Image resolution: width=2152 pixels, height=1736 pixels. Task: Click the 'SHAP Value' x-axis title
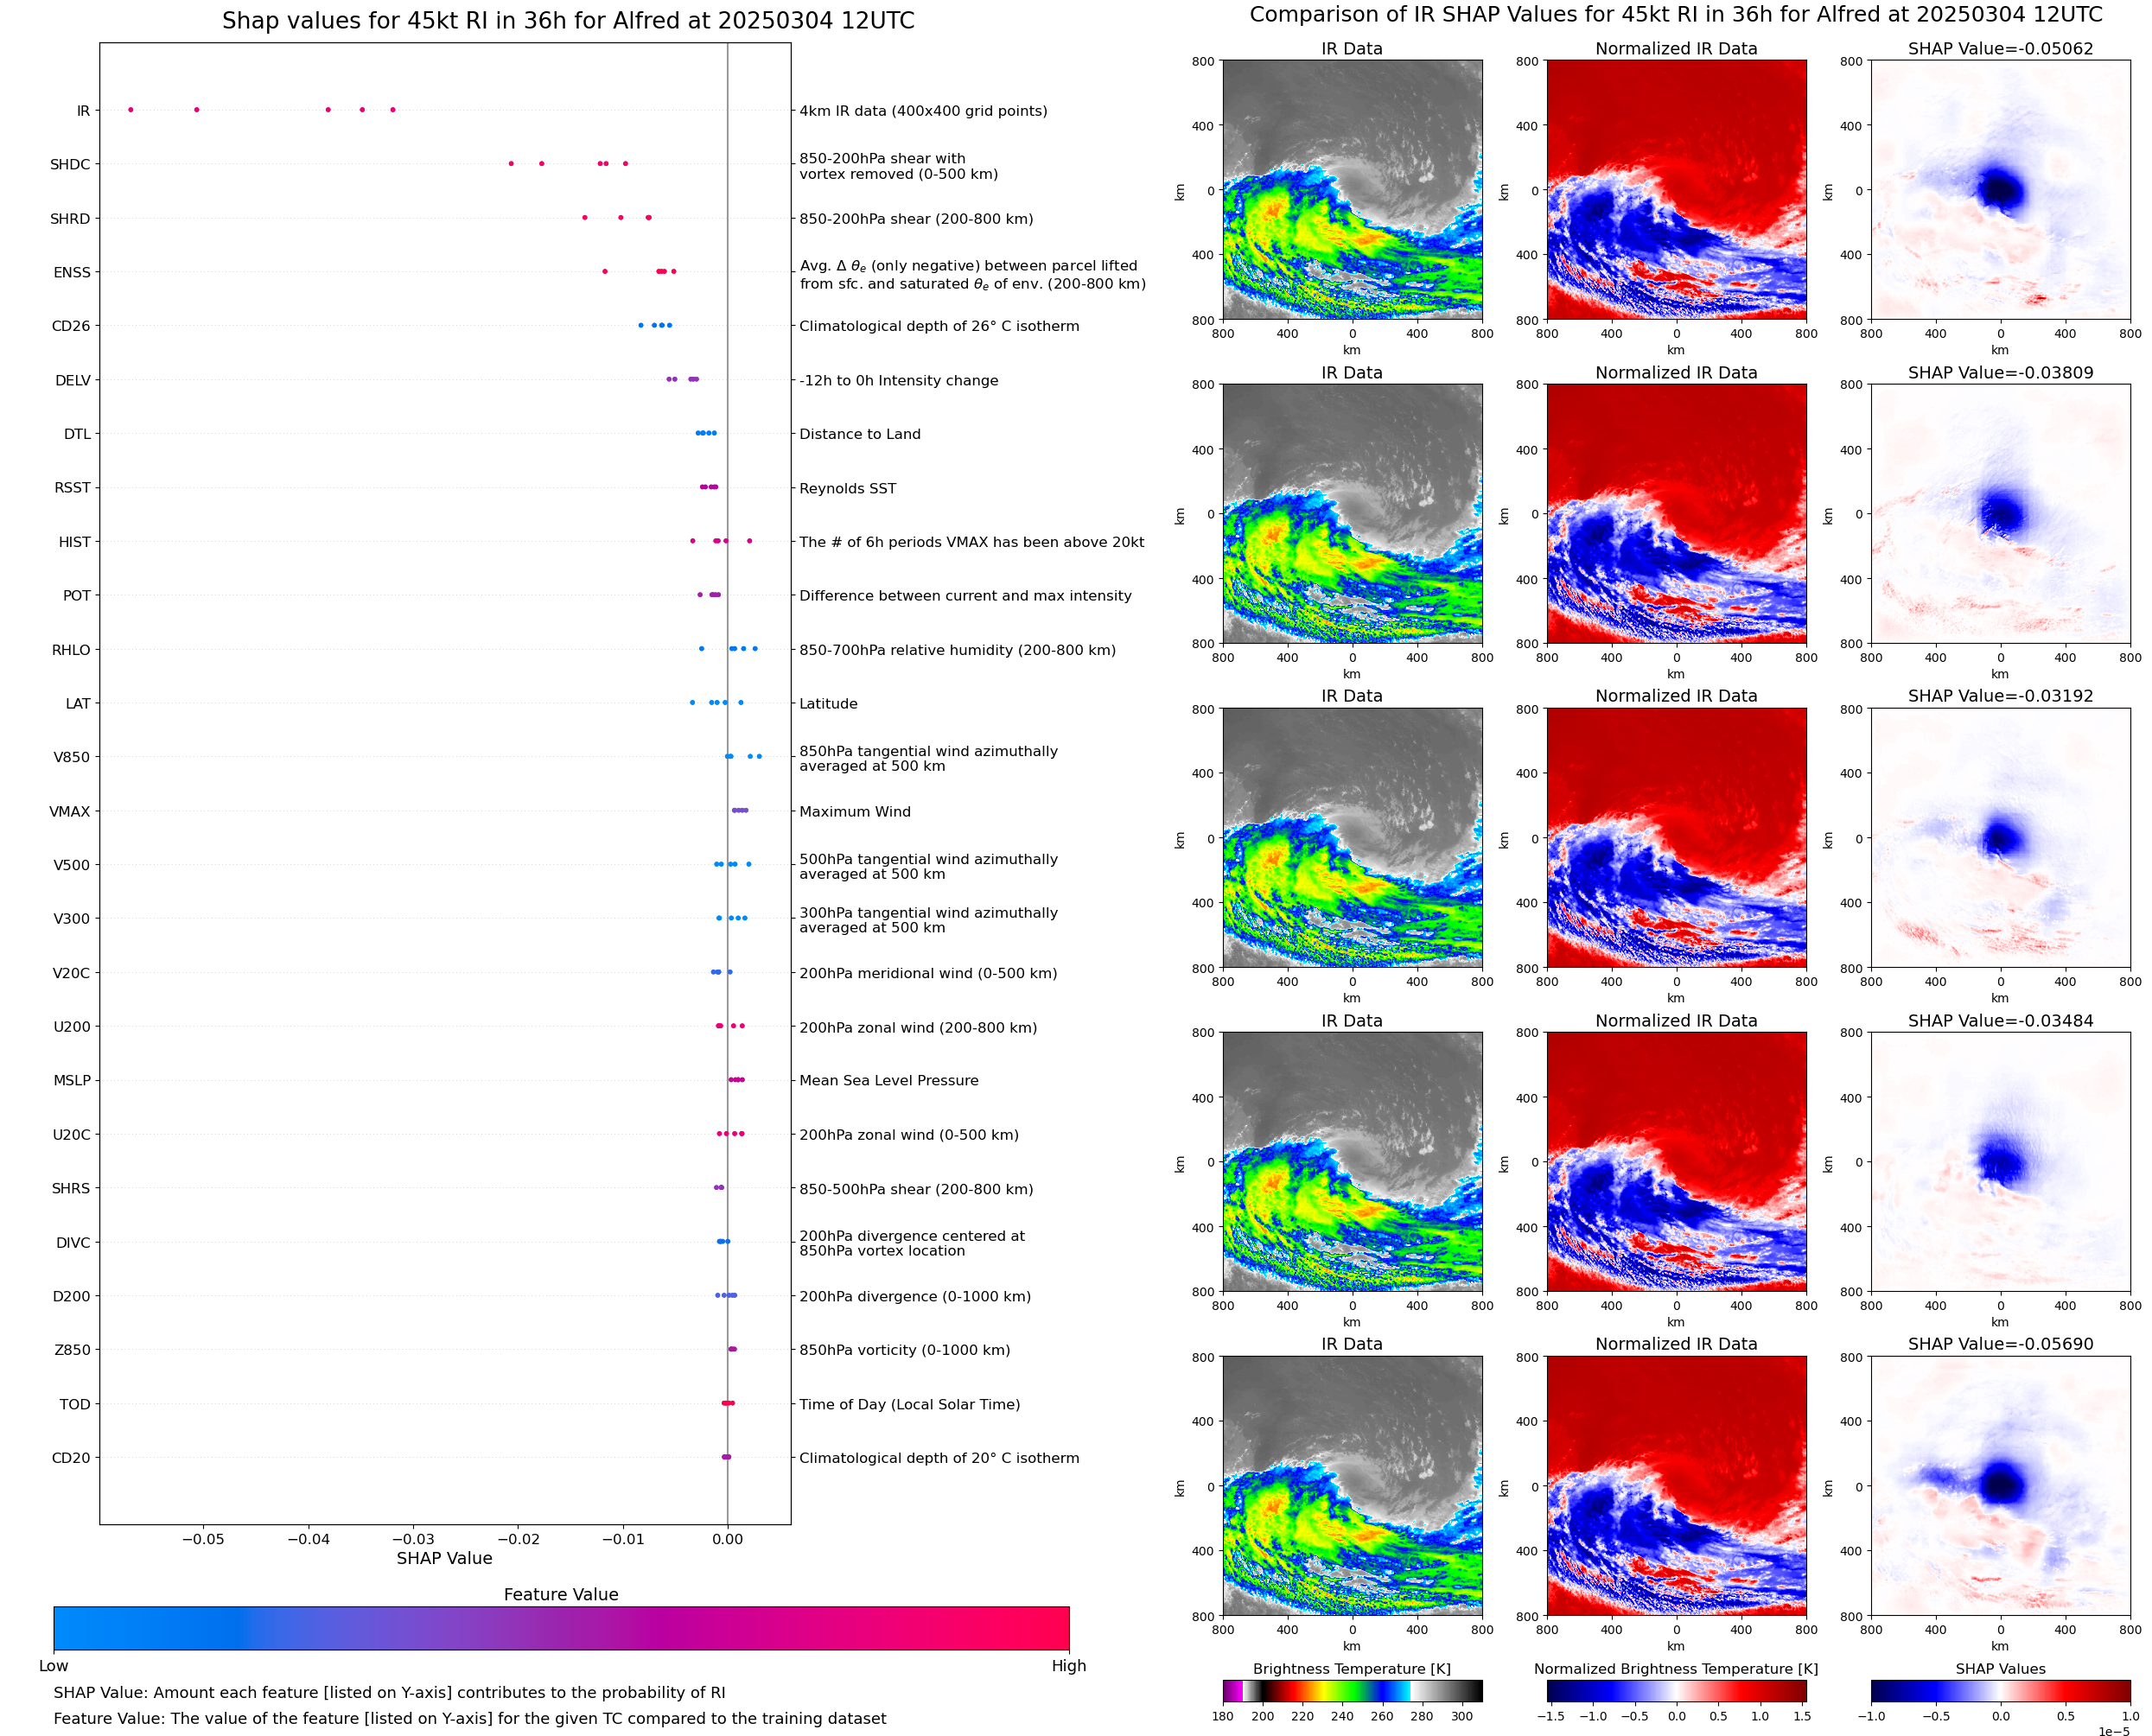pyautogui.click(x=444, y=1558)
